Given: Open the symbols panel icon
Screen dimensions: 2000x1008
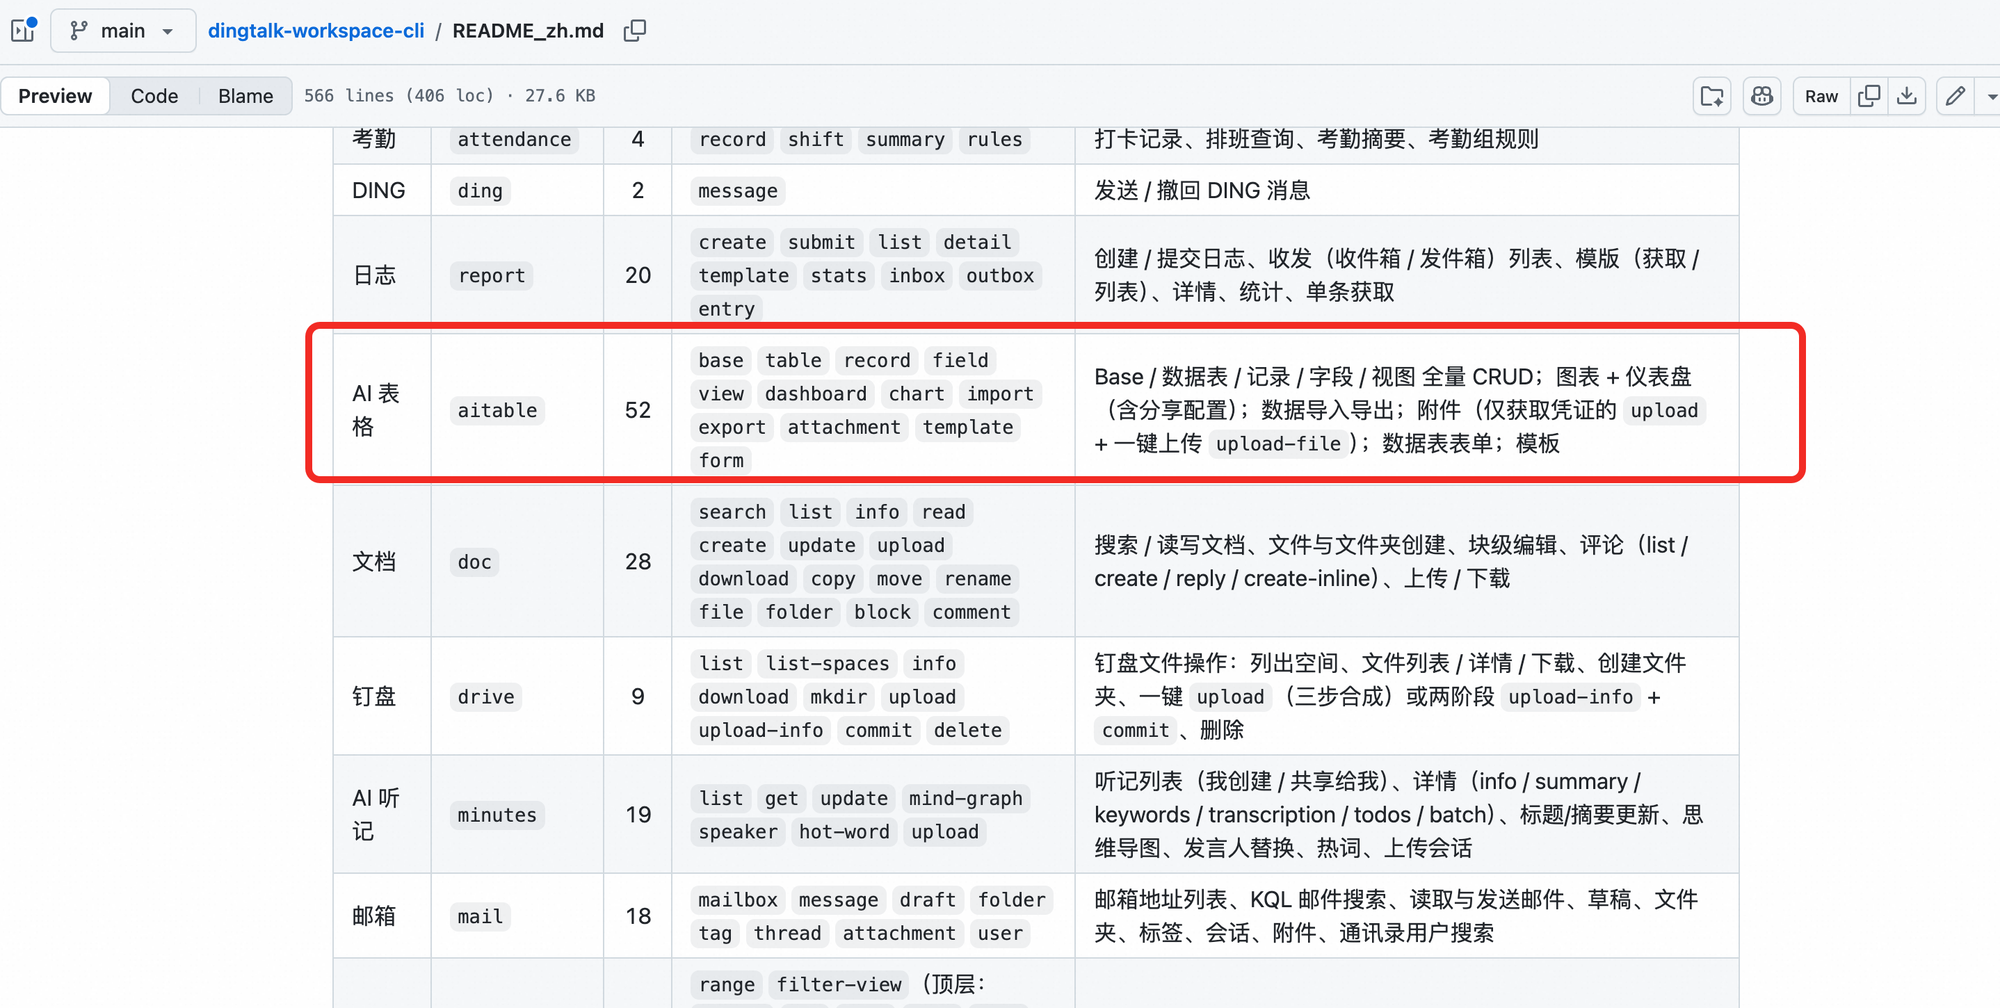Looking at the screenshot, I should tap(1712, 96).
